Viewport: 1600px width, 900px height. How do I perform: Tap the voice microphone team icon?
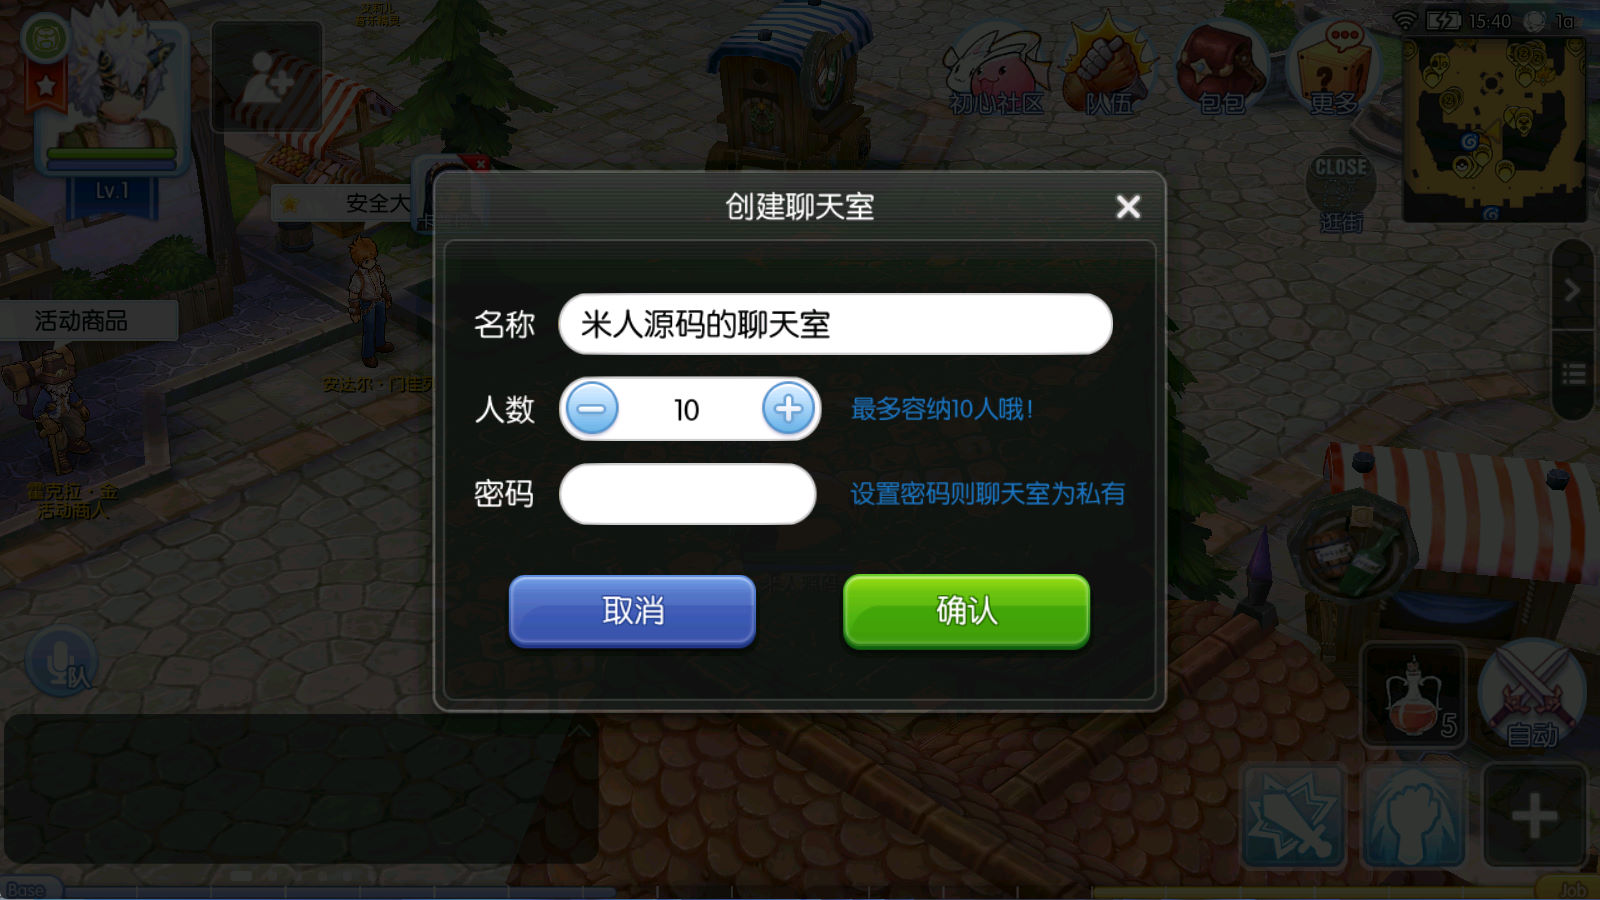click(62, 663)
